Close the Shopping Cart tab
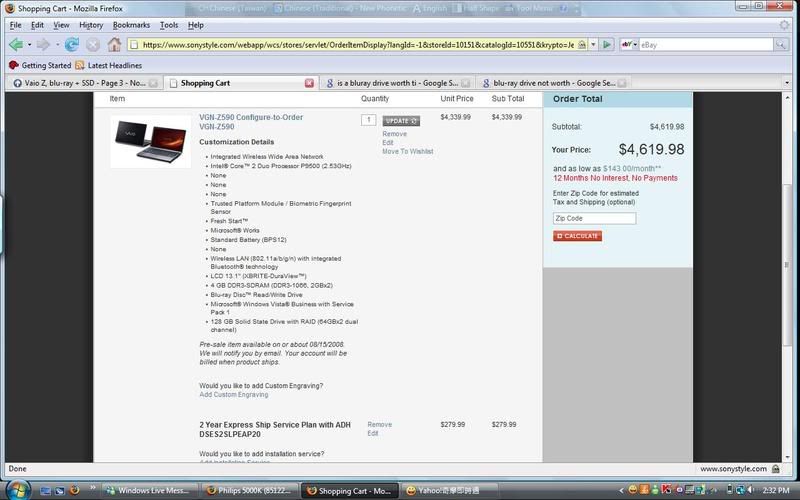The height and width of the screenshot is (500, 800). (x=309, y=83)
